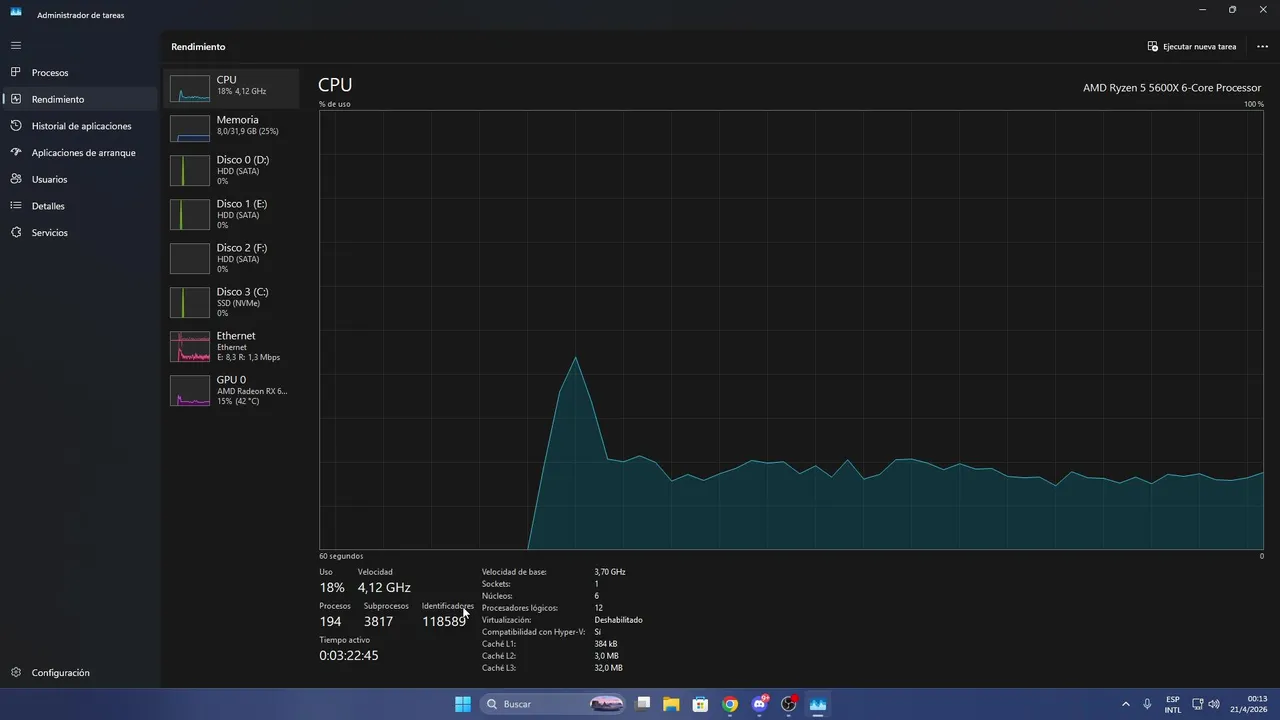The width and height of the screenshot is (1280, 720).
Task: Click the Rendimiento page heading
Action: coord(198,47)
